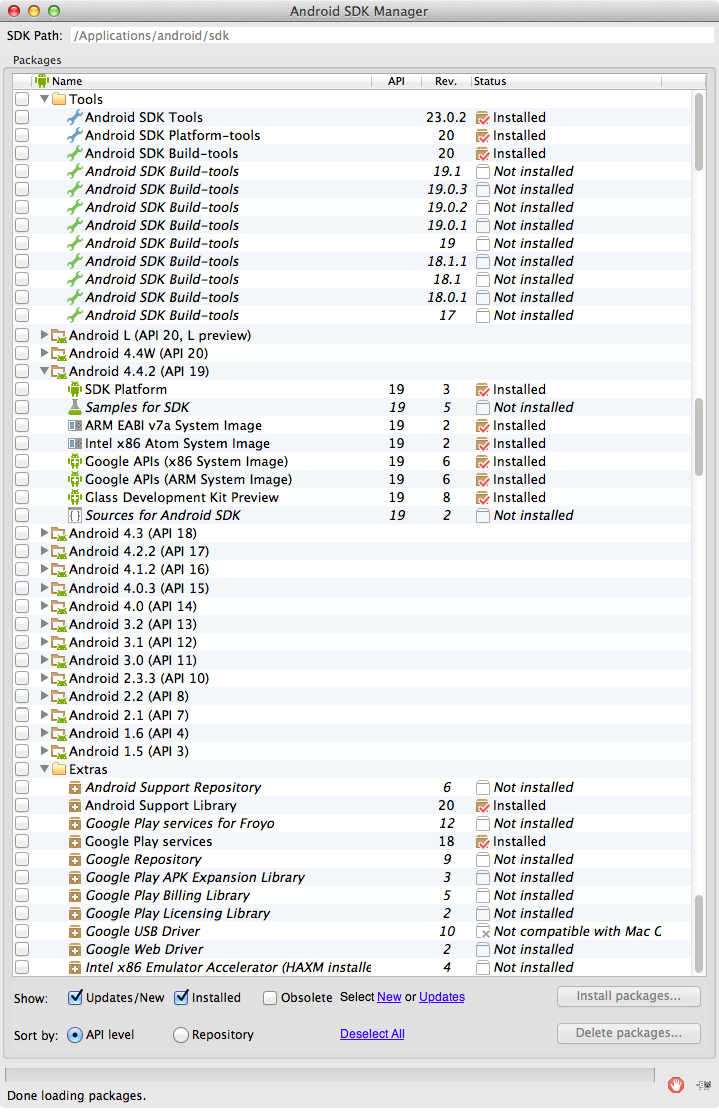Click the red stop hand icon
Image resolution: width=719 pixels, height=1116 pixels.
pos(676,1085)
